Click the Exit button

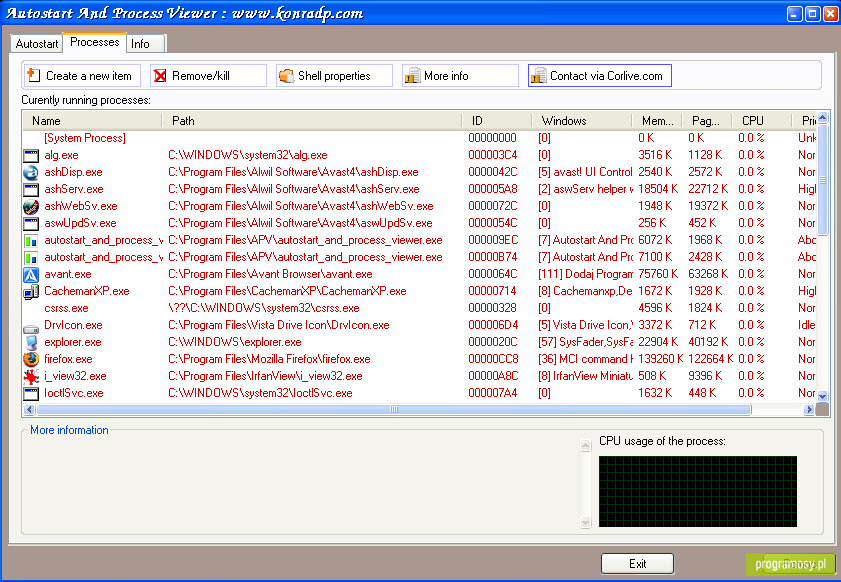click(x=637, y=564)
